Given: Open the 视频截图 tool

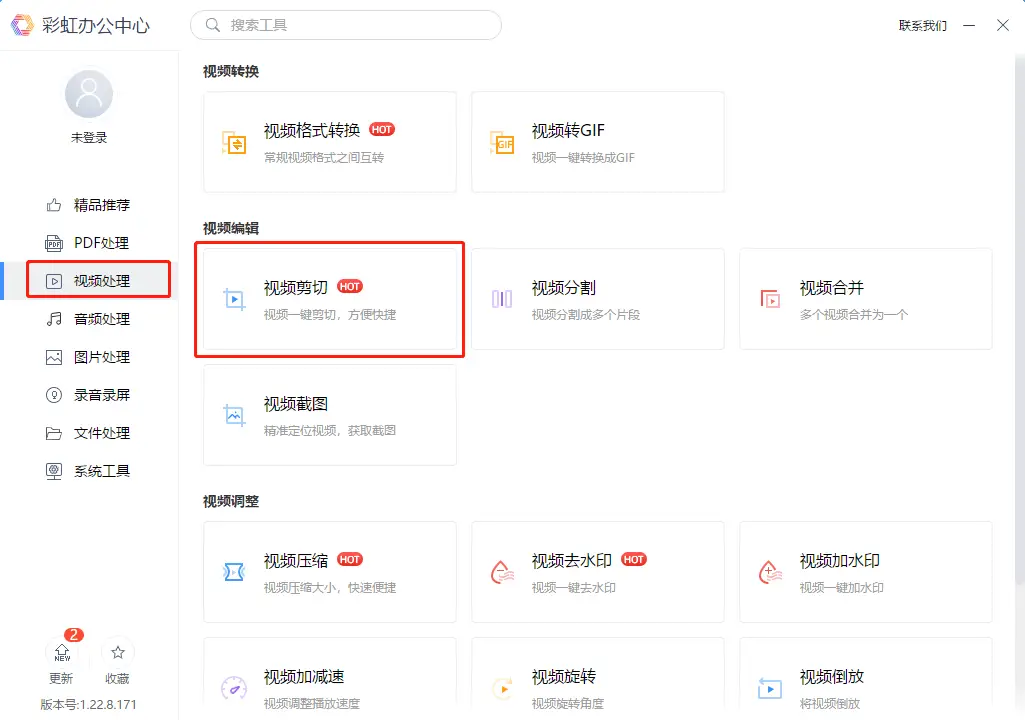Looking at the screenshot, I should 329,415.
